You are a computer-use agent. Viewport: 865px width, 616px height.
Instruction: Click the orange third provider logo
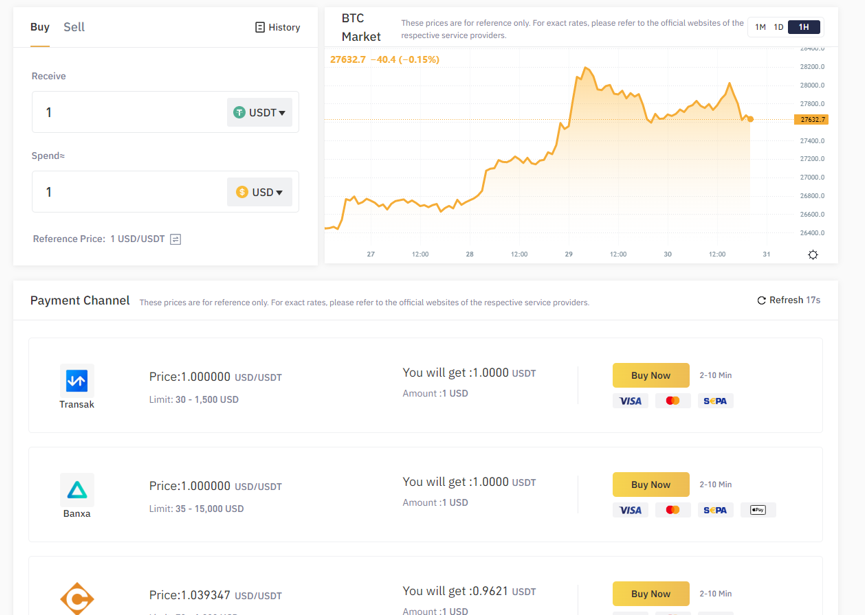77,598
